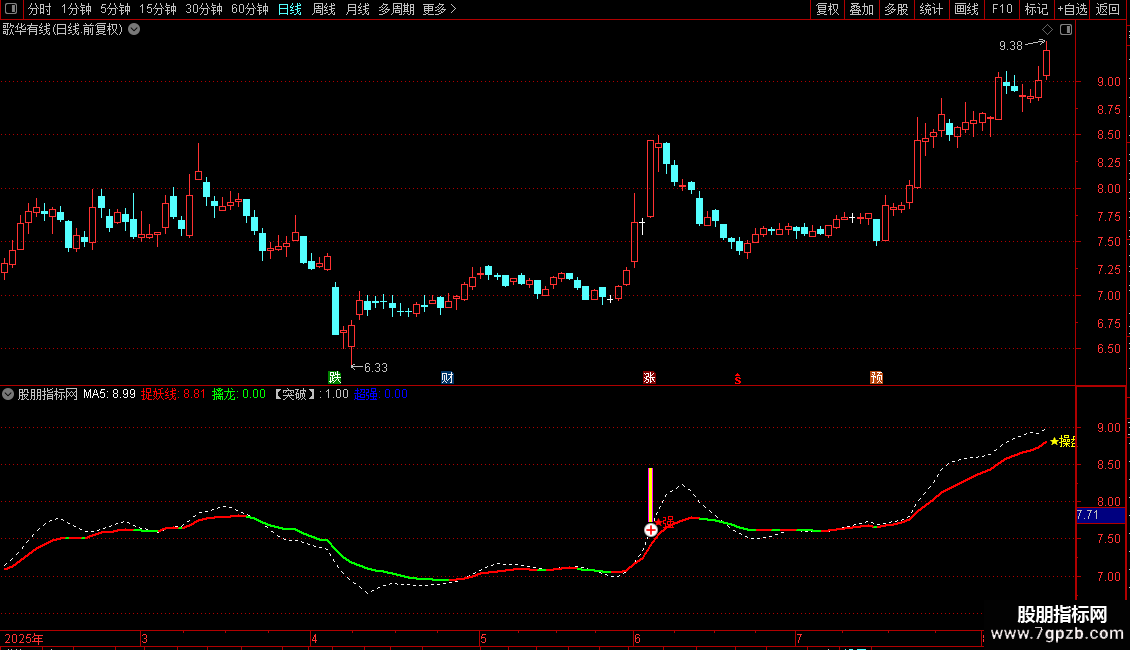Click month 4 on the time axis
Image resolution: width=1130 pixels, height=650 pixels.
click(x=314, y=638)
